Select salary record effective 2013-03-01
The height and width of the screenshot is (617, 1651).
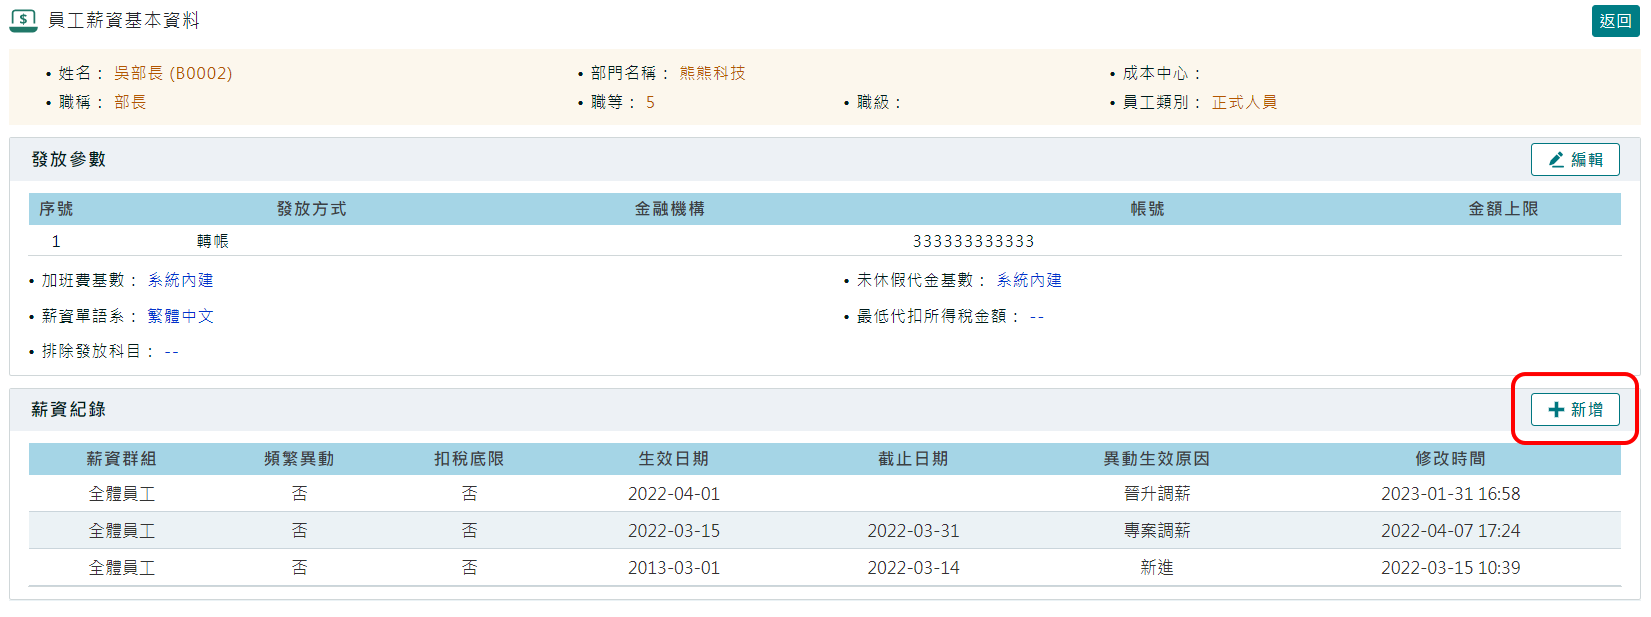pyautogui.click(x=673, y=568)
